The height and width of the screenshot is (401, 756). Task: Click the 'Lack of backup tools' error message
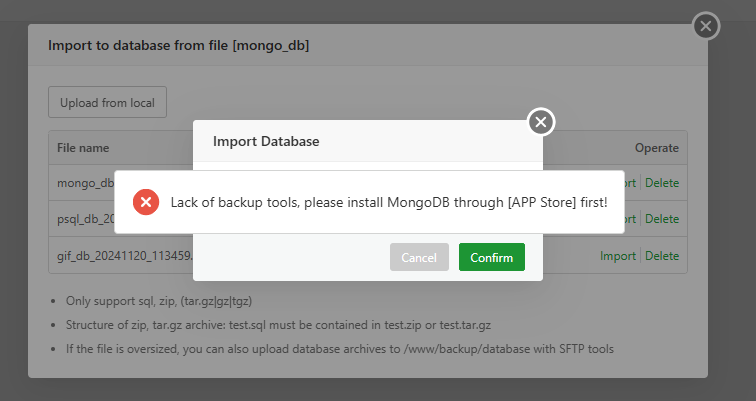[x=389, y=202]
